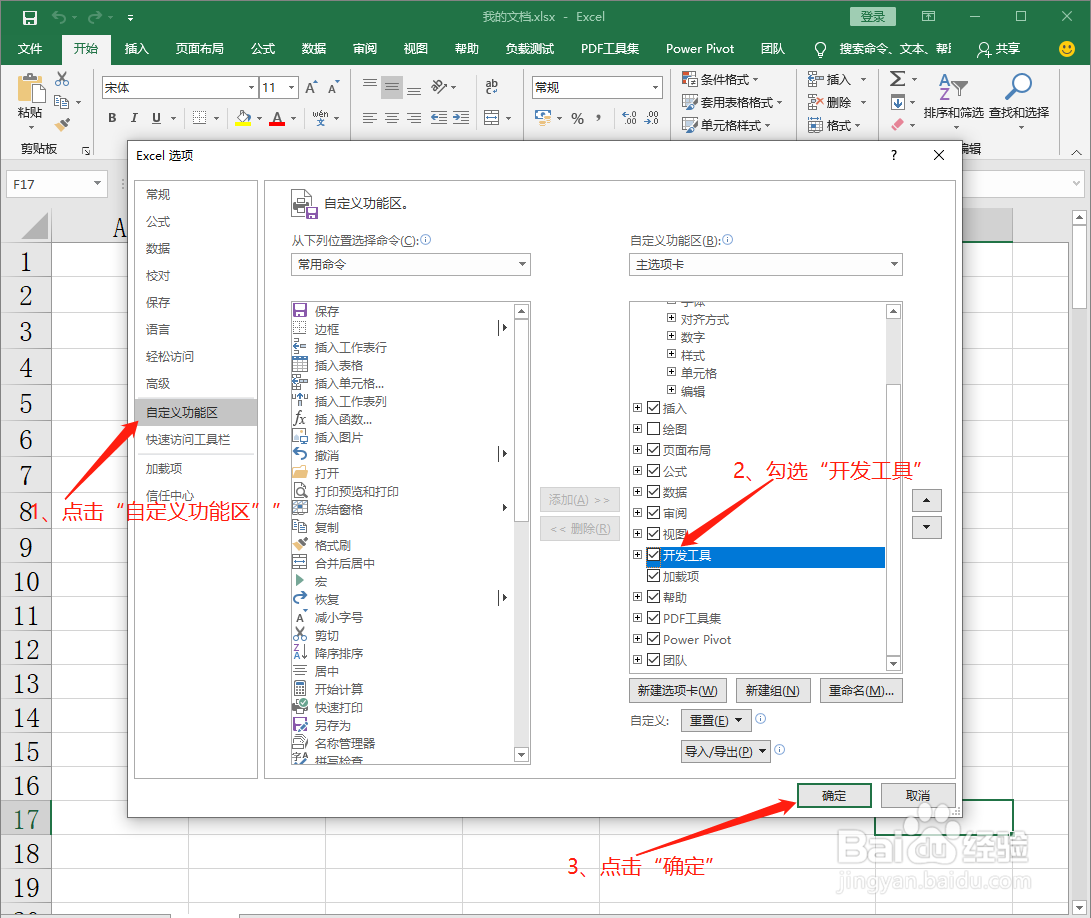
Task: Toggle the 页面布局 tab checkbox
Action: 653,450
